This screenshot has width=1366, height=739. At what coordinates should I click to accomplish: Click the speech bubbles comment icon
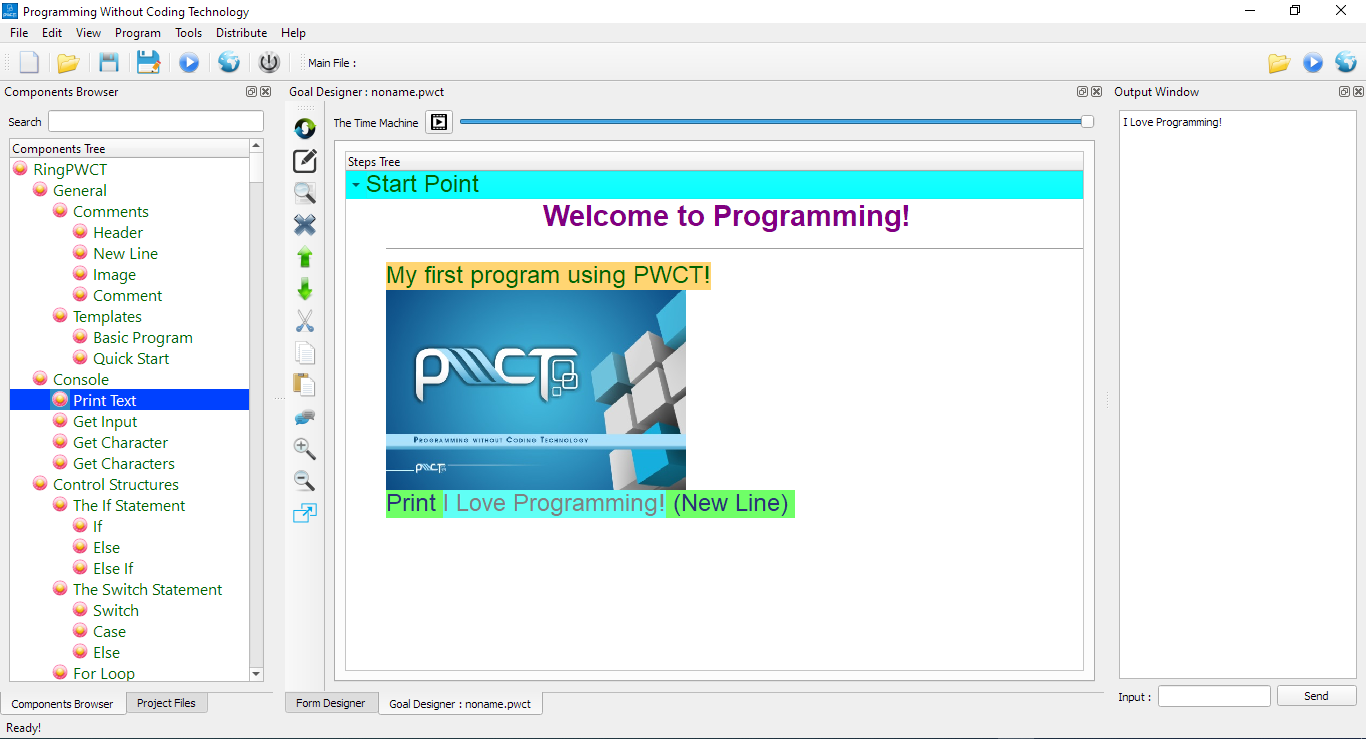[305, 417]
